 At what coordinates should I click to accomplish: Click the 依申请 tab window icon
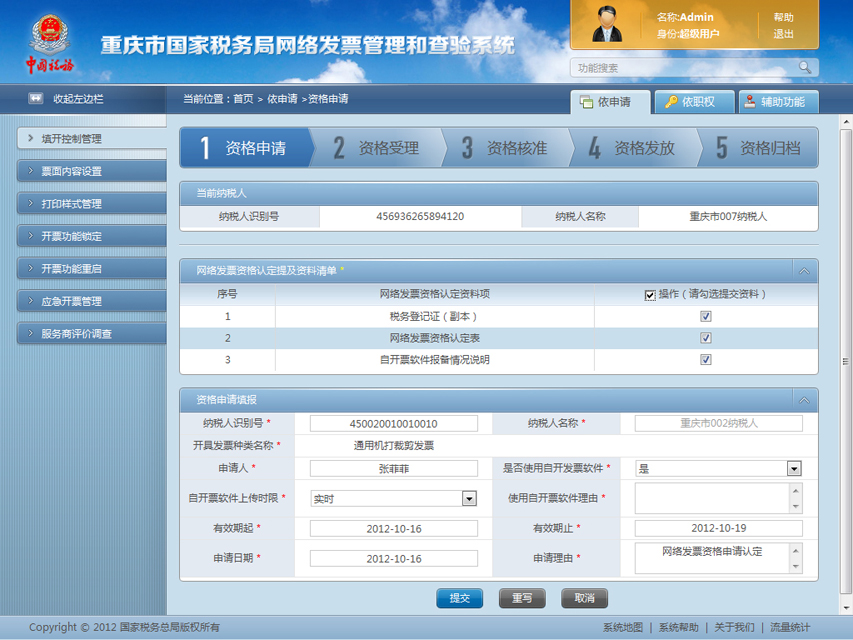point(586,102)
